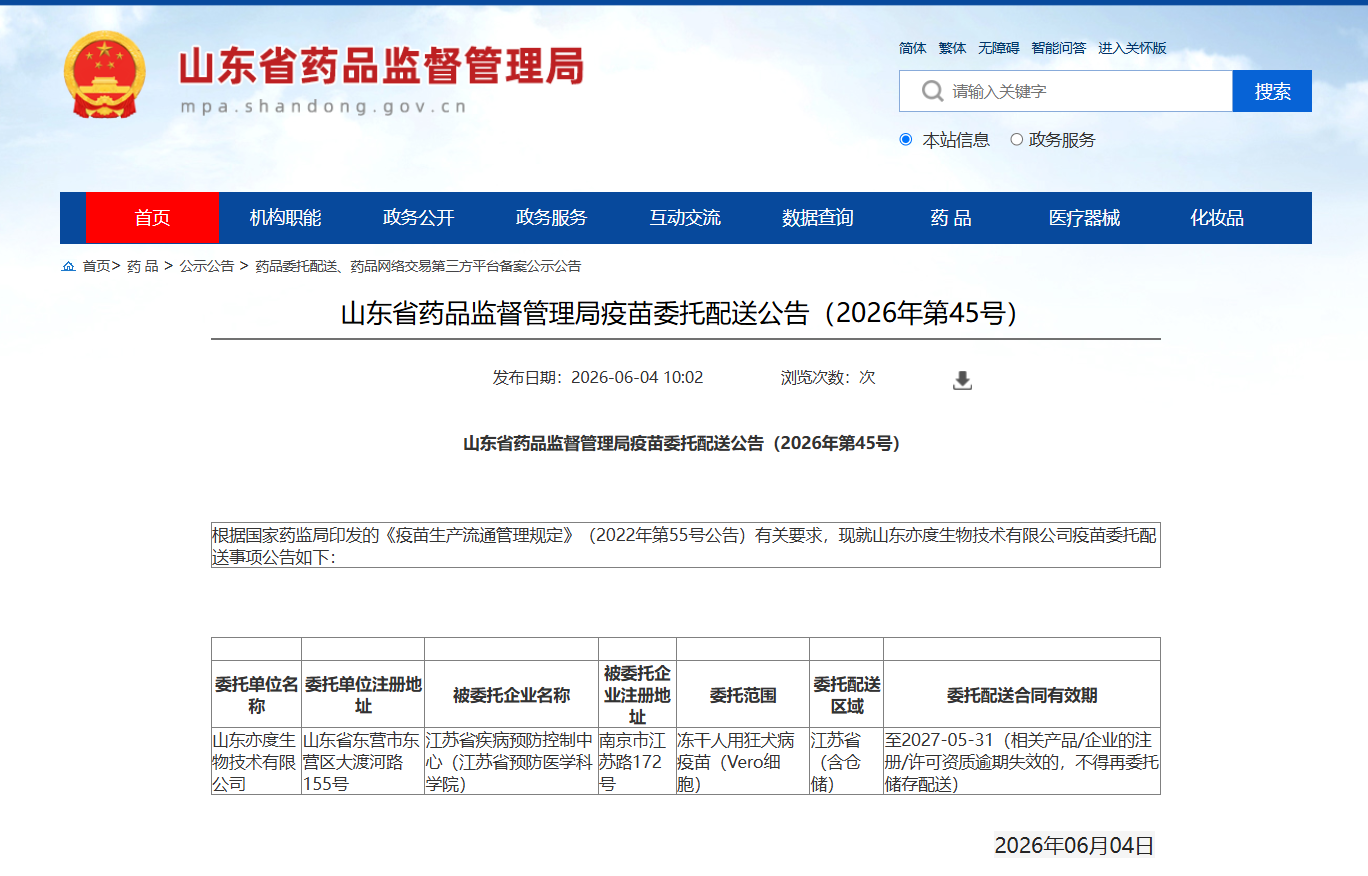Viewport: 1368px width, 876px height.
Task: Switch to 繁体 language link
Action: tap(953, 48)
